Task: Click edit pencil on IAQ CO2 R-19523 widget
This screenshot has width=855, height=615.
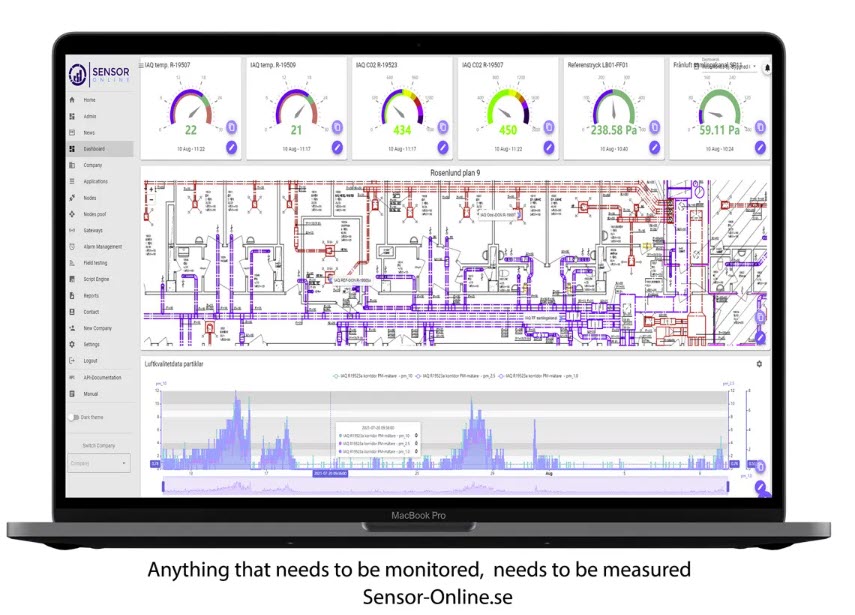Action: [x=443, y=147]
